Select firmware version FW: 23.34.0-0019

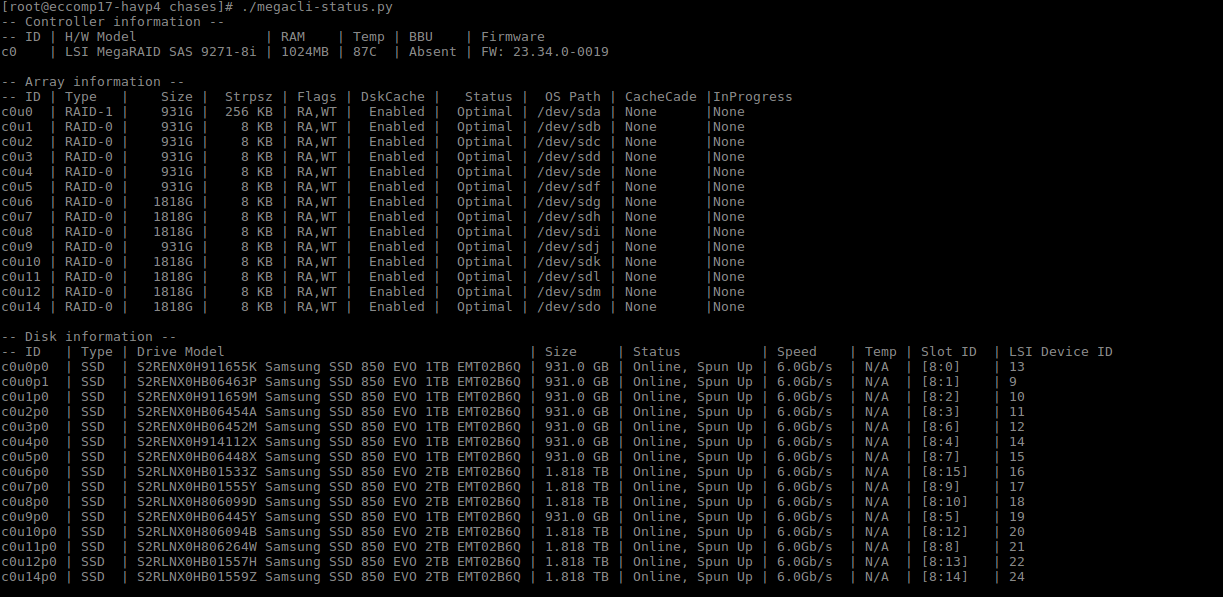544,52
